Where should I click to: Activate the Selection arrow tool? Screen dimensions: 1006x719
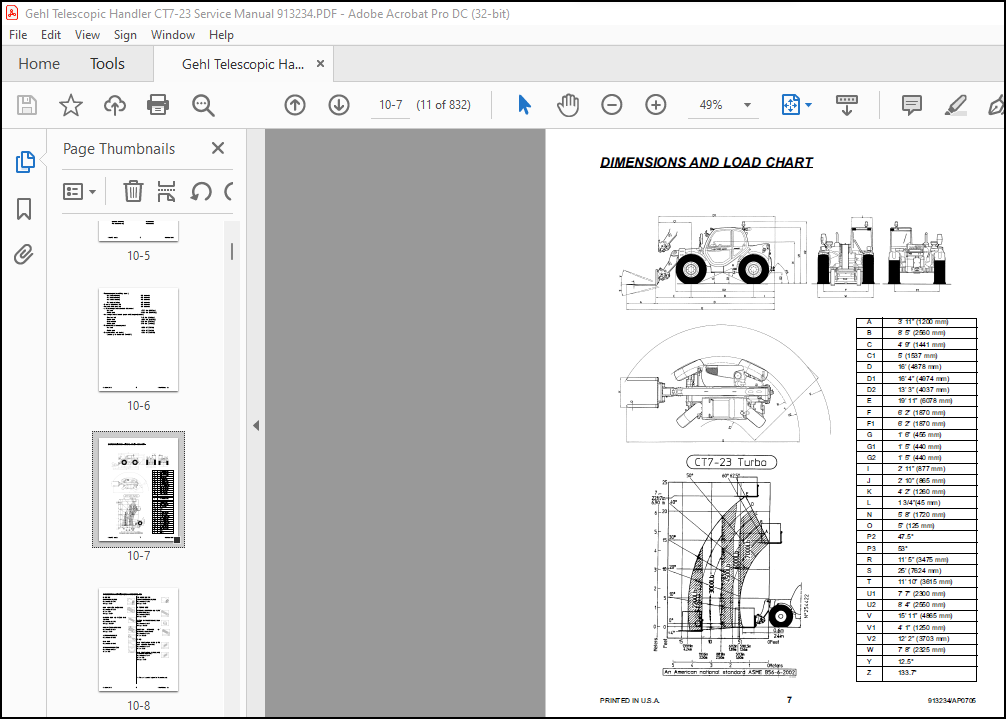[524, 105]
